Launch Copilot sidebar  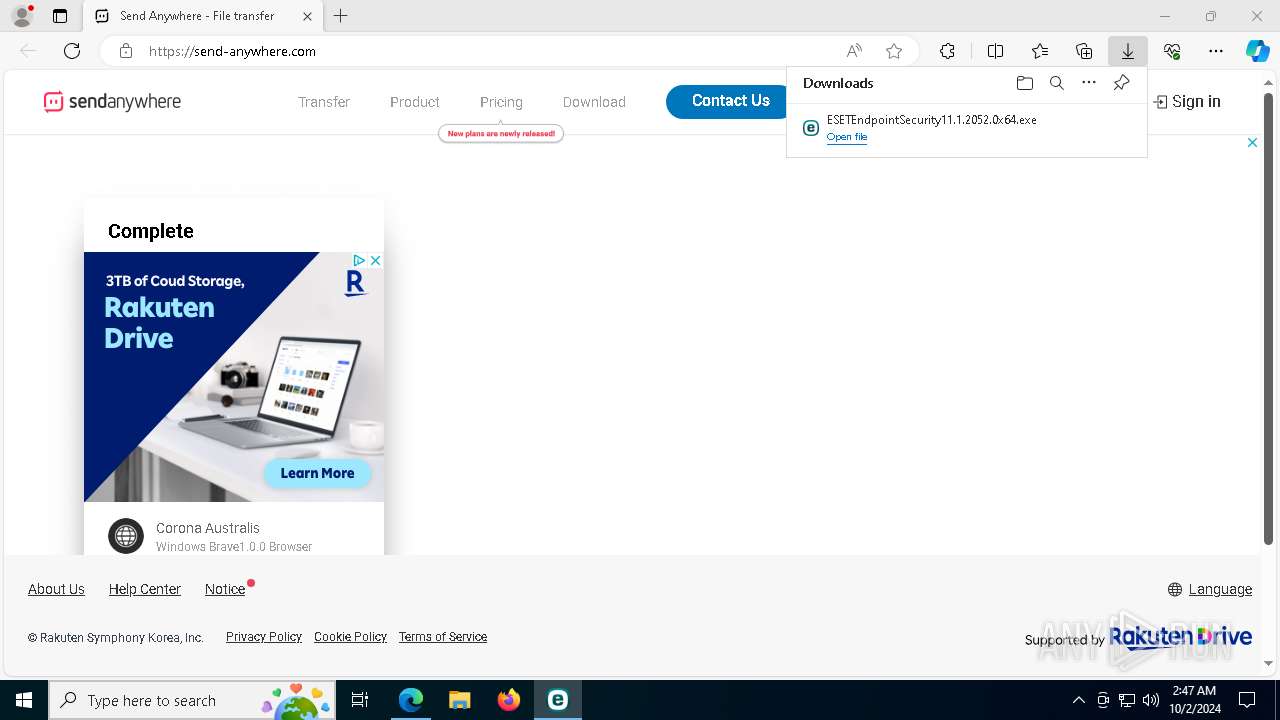pos(1257,51)
